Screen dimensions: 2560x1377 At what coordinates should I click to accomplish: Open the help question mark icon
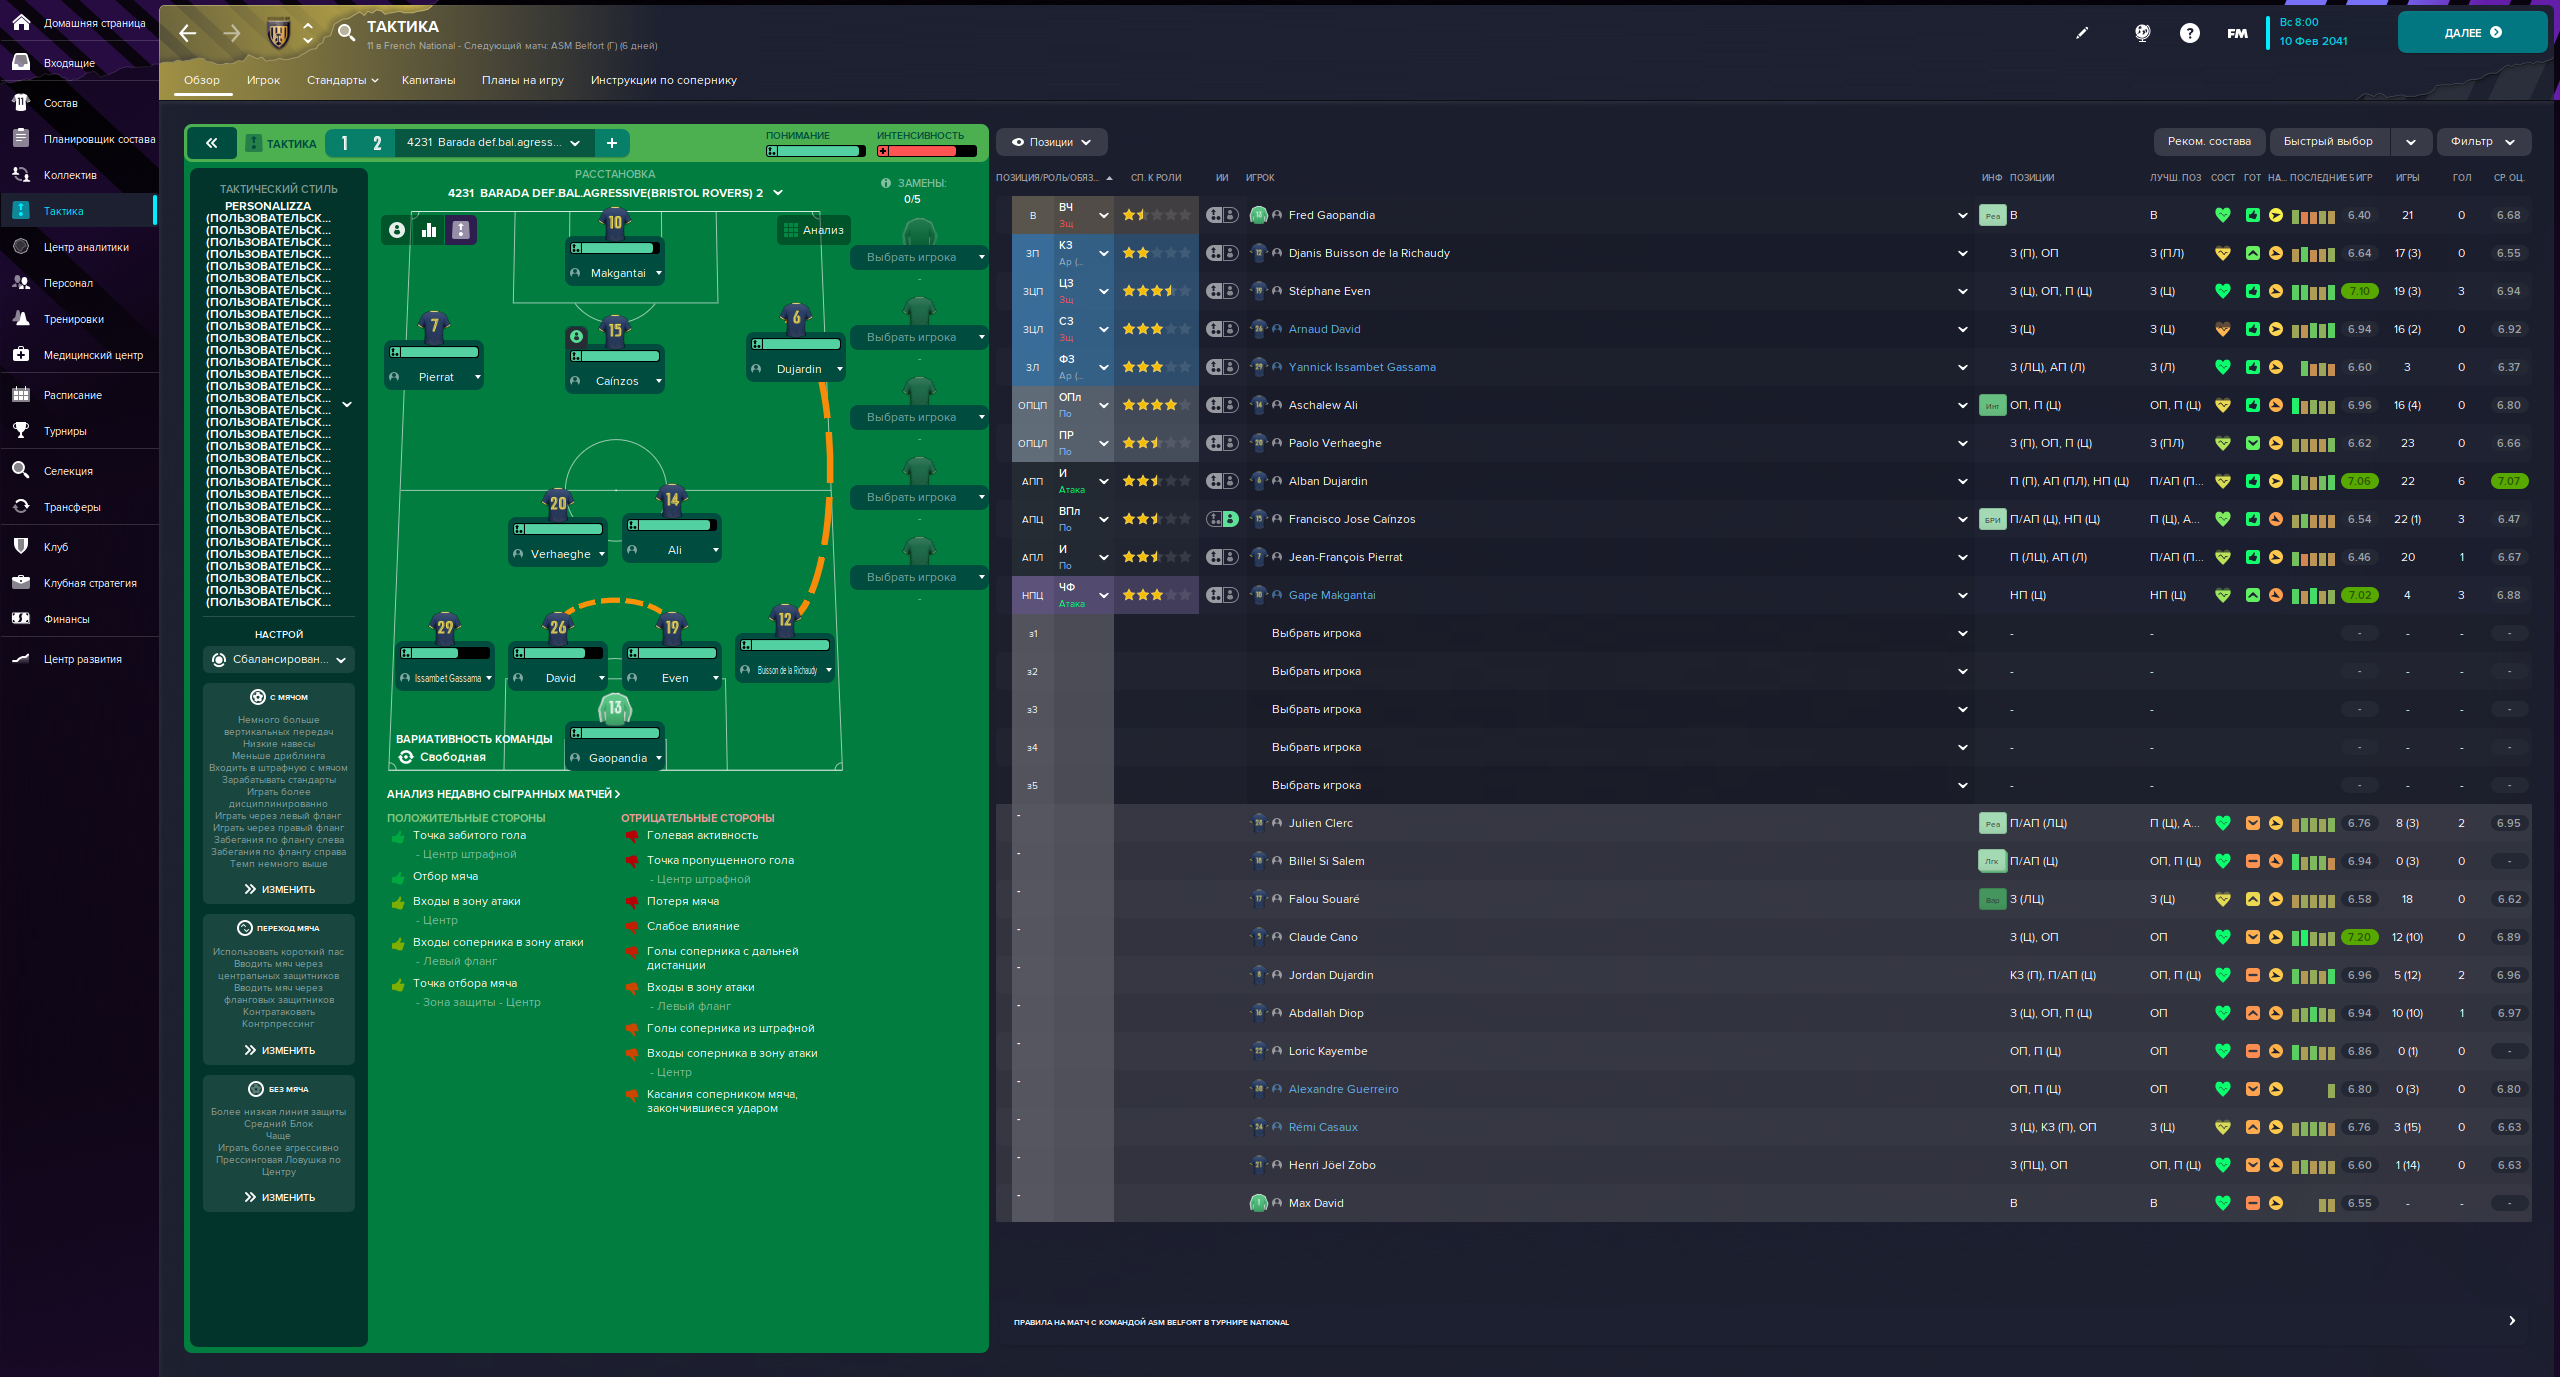coord(2190,33)
